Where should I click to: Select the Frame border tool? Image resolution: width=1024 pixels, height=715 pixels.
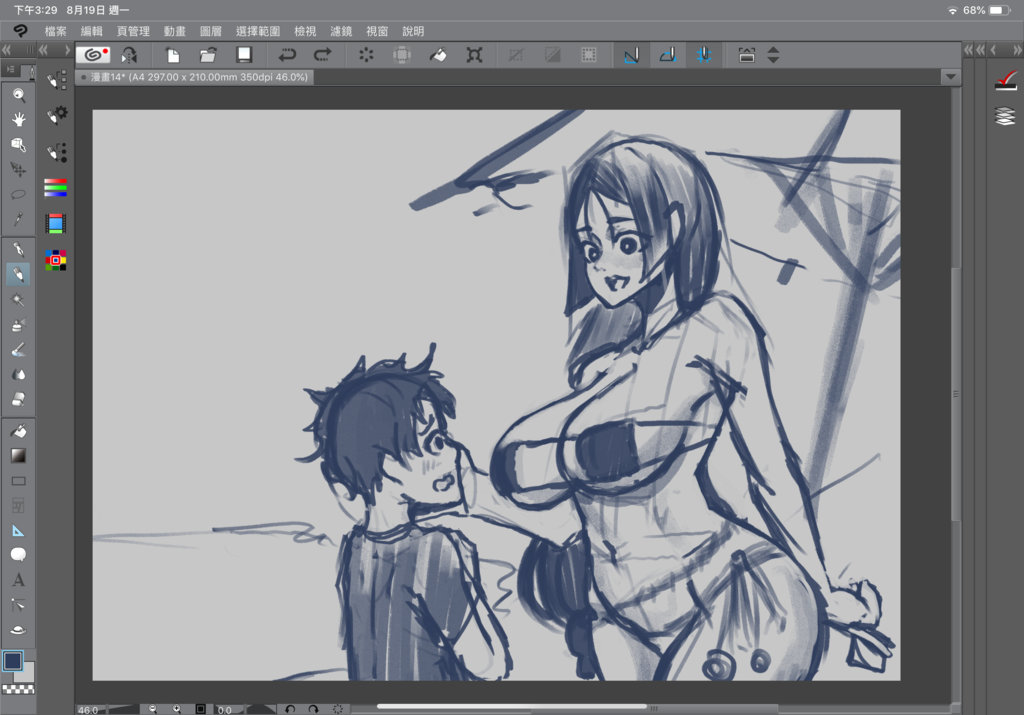coord(18,506)
